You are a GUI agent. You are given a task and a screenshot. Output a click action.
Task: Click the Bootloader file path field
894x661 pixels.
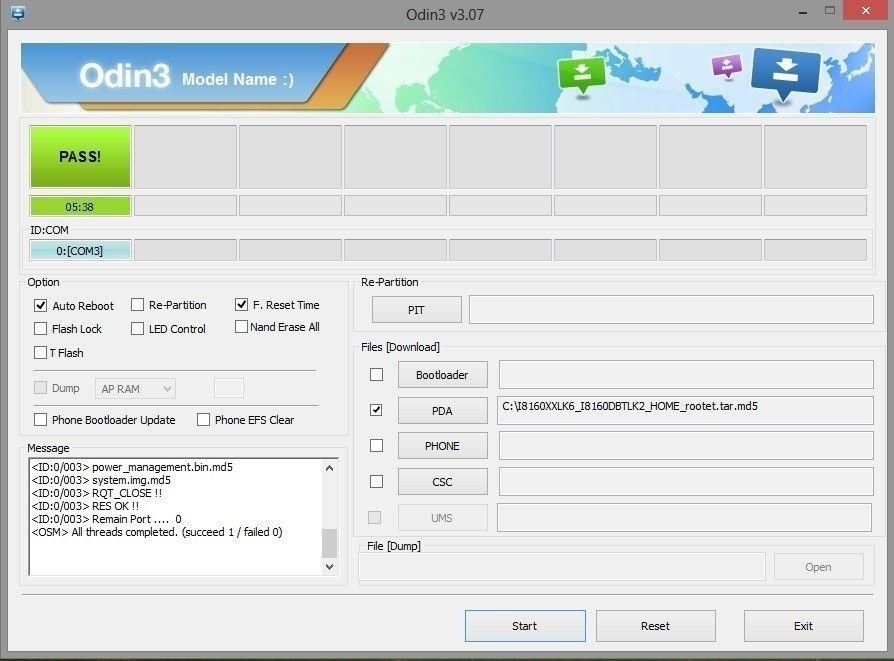click(x=686, y=375)
